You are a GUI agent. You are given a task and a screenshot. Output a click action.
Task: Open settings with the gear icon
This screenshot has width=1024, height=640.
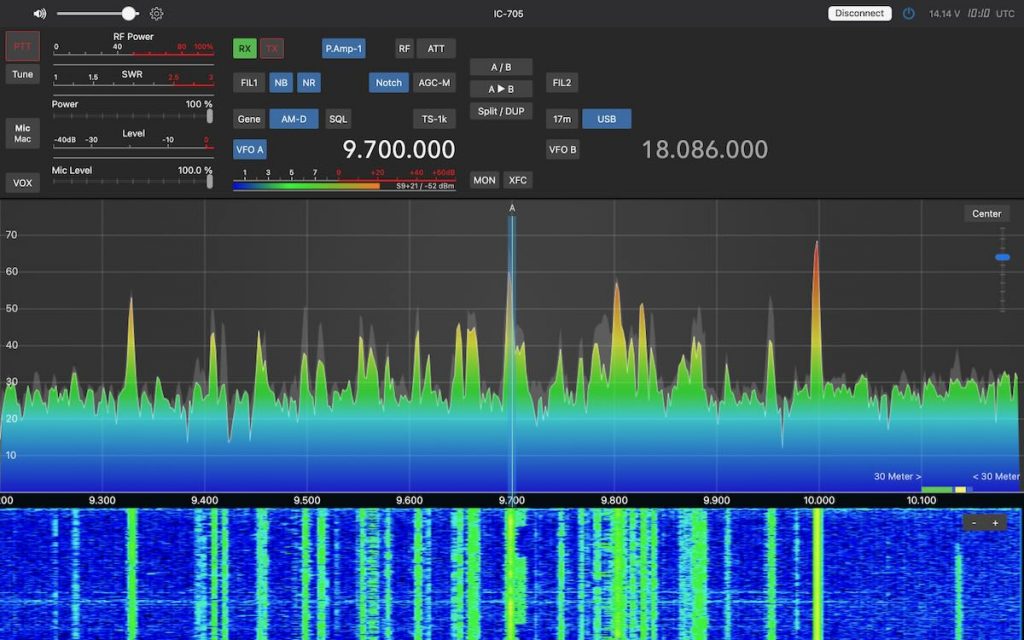[156, 14]
